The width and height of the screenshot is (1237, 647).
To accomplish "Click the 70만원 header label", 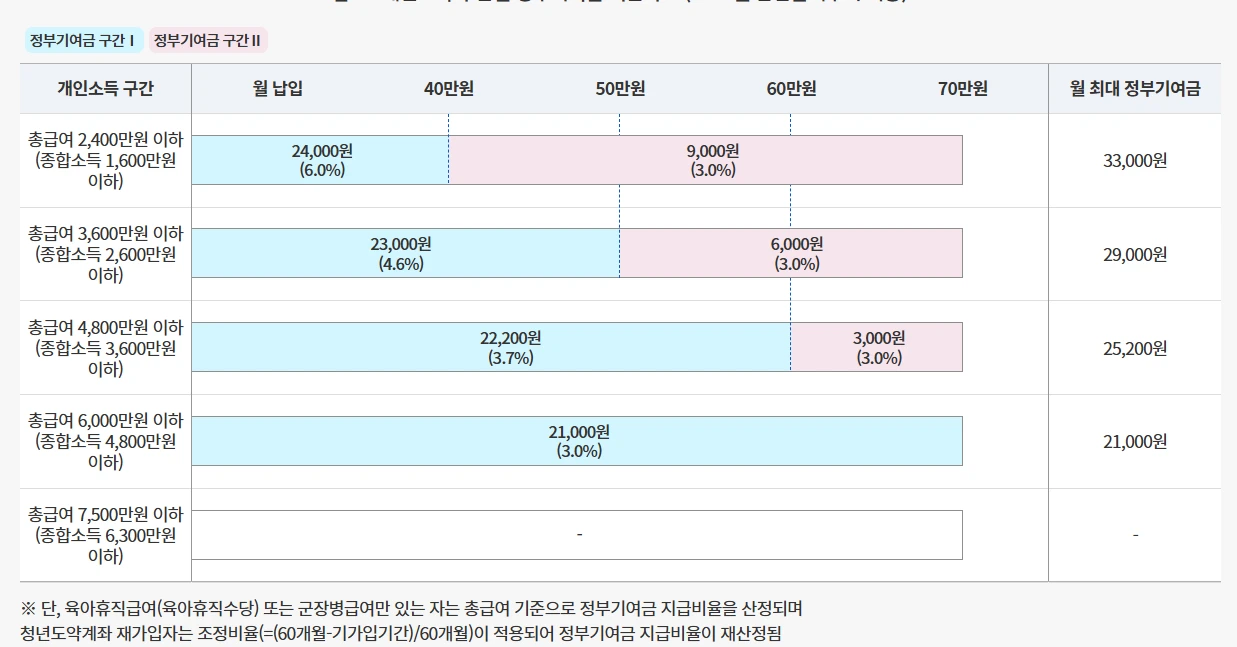I will (x=963, y=89).
